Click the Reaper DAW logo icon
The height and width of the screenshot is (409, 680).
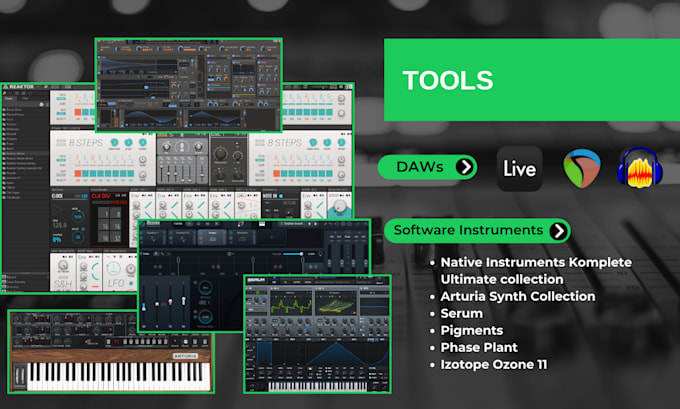582,168
